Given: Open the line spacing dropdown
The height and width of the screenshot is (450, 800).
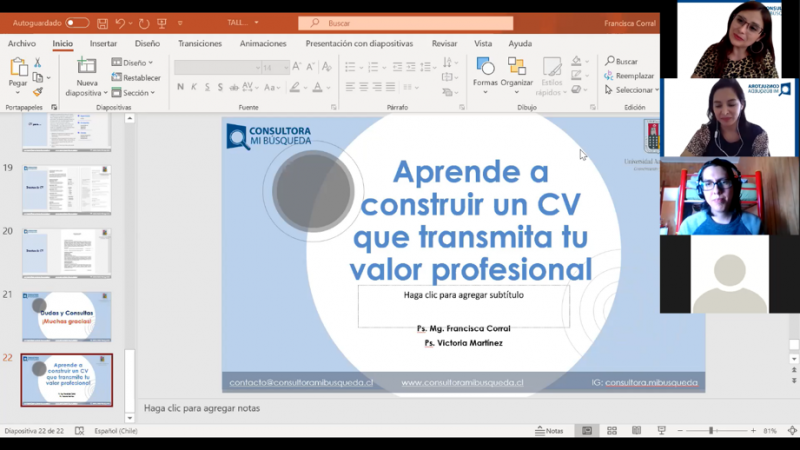Looking at the screenshot, I should (428, 67).
